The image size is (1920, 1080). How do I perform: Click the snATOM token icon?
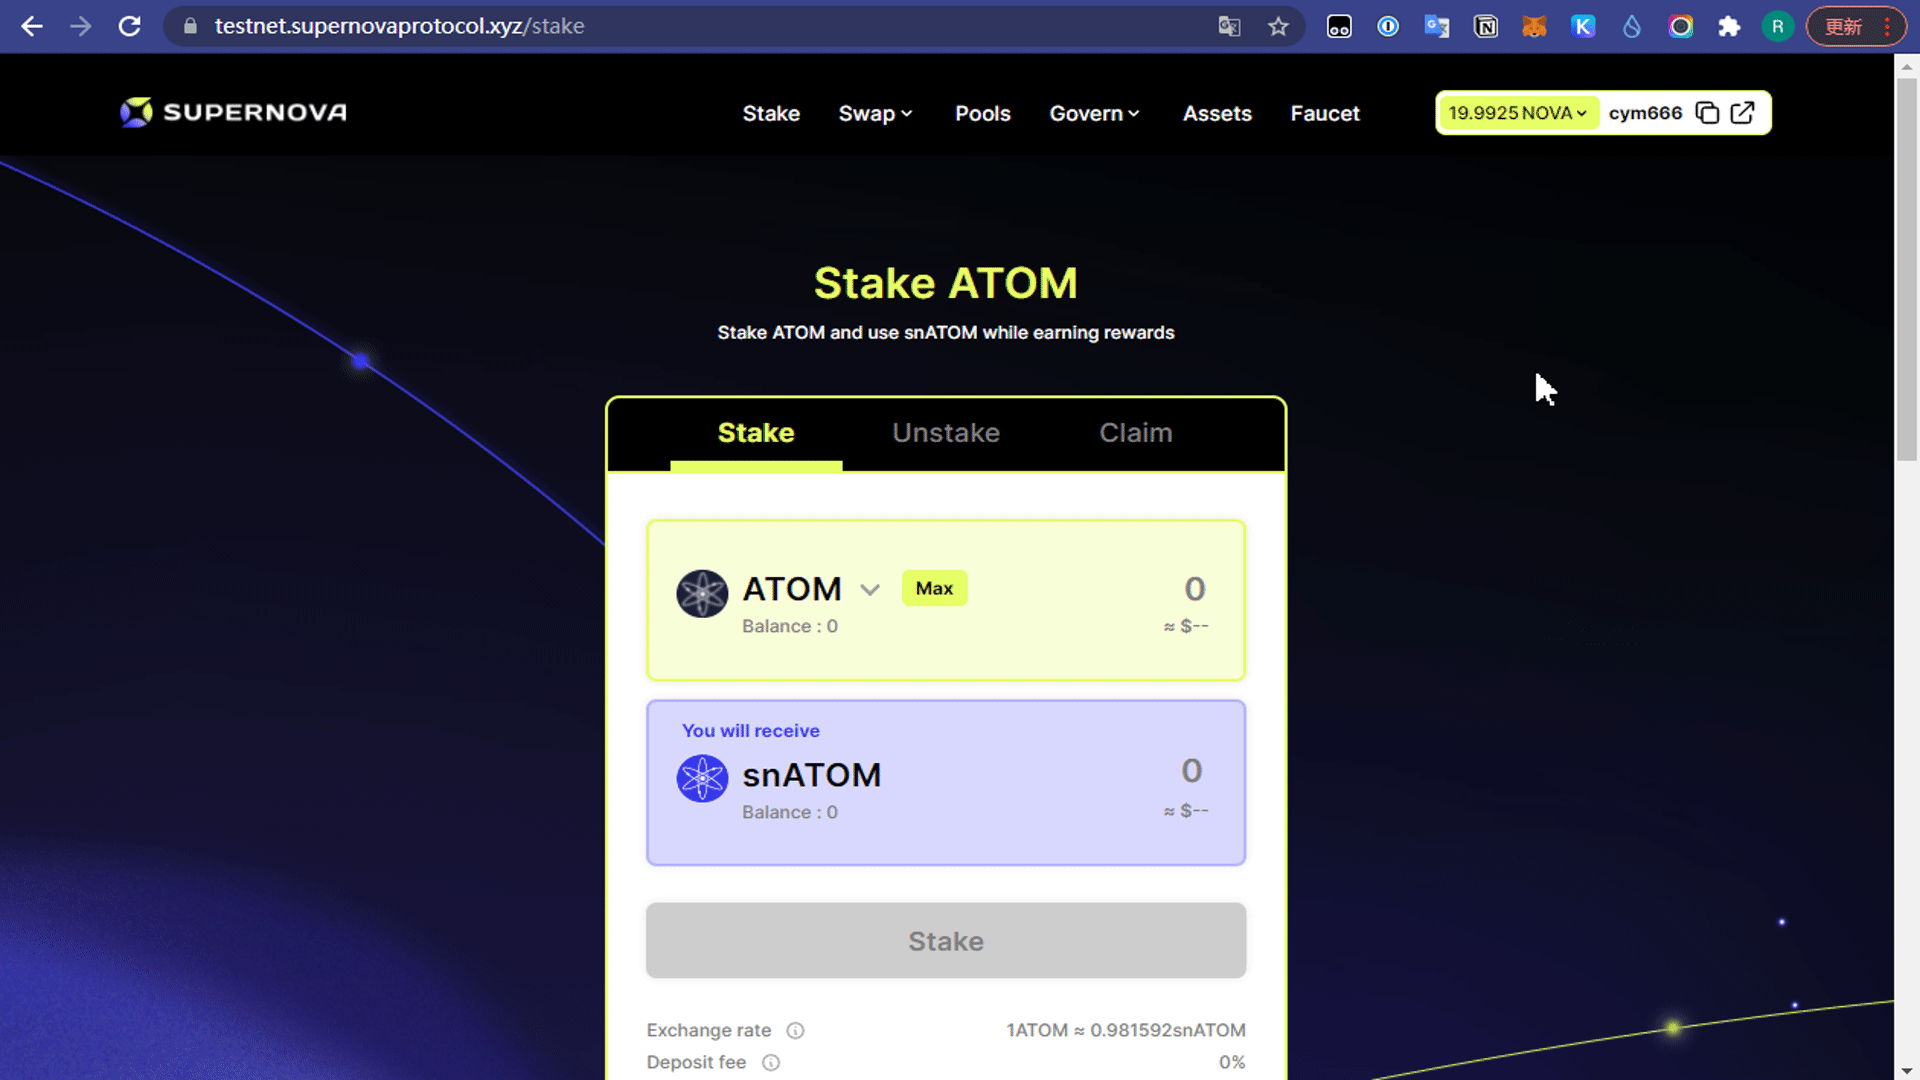[702, 778]
